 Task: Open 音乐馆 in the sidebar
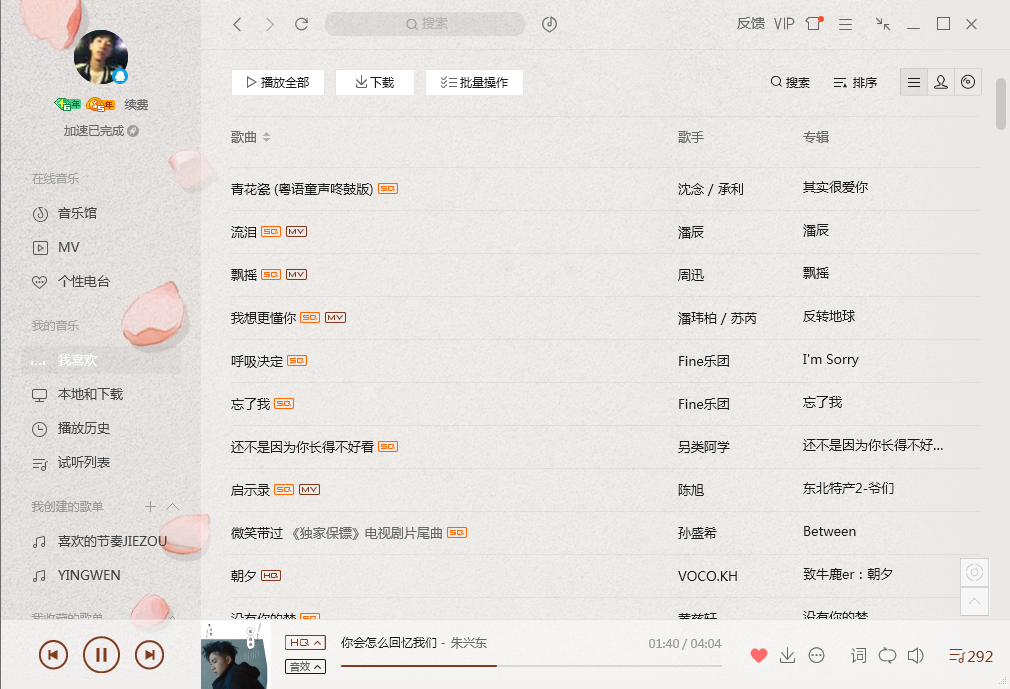(77, 213)
